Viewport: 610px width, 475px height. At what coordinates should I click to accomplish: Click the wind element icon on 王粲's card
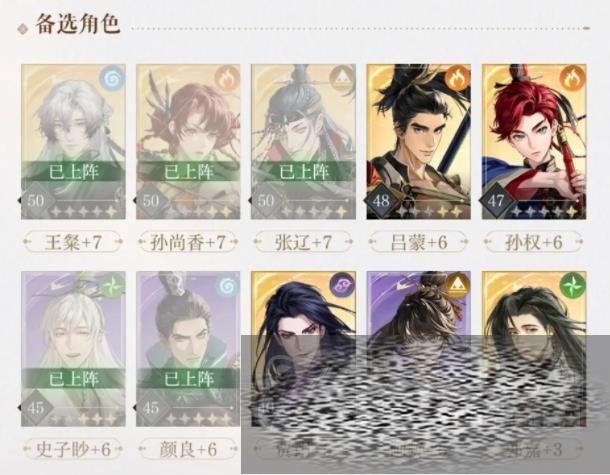[112, 79]
